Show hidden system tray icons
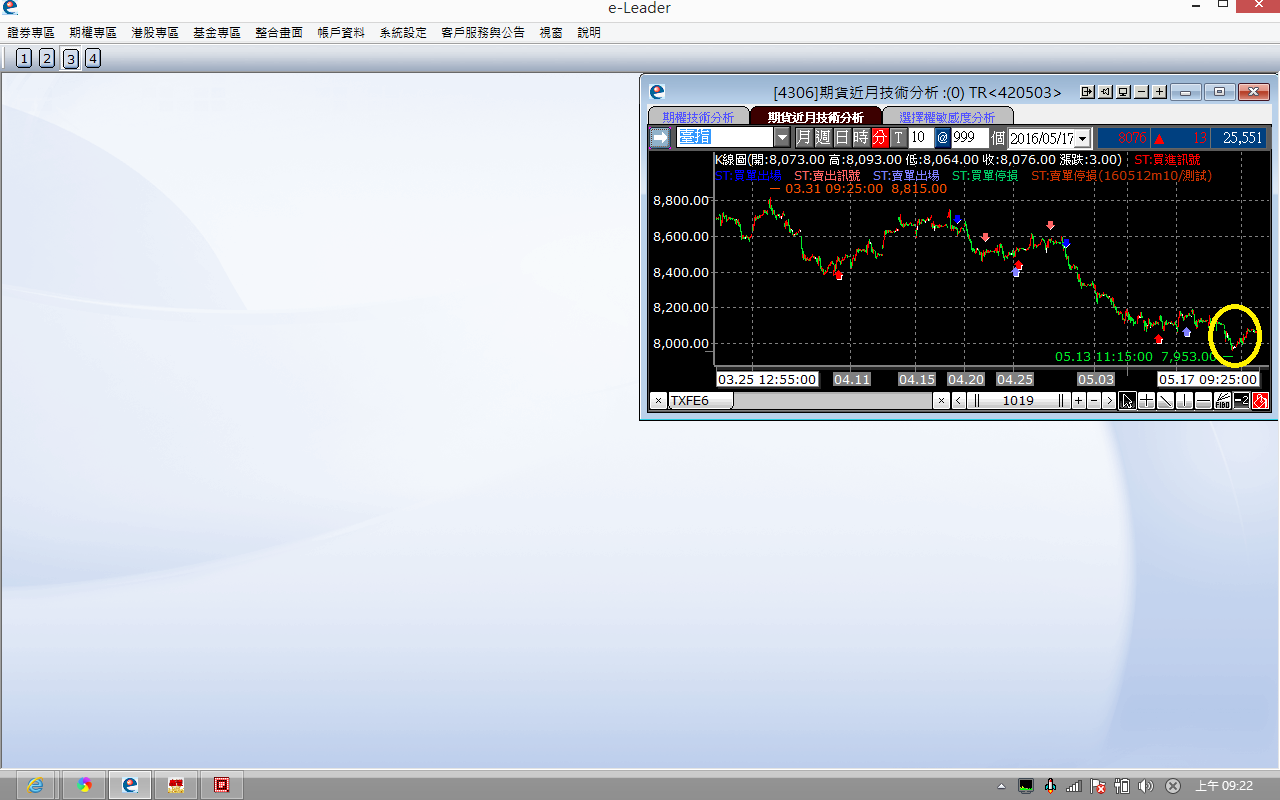The height and width of the screenshot is (800, 1280). [1001, 786]
